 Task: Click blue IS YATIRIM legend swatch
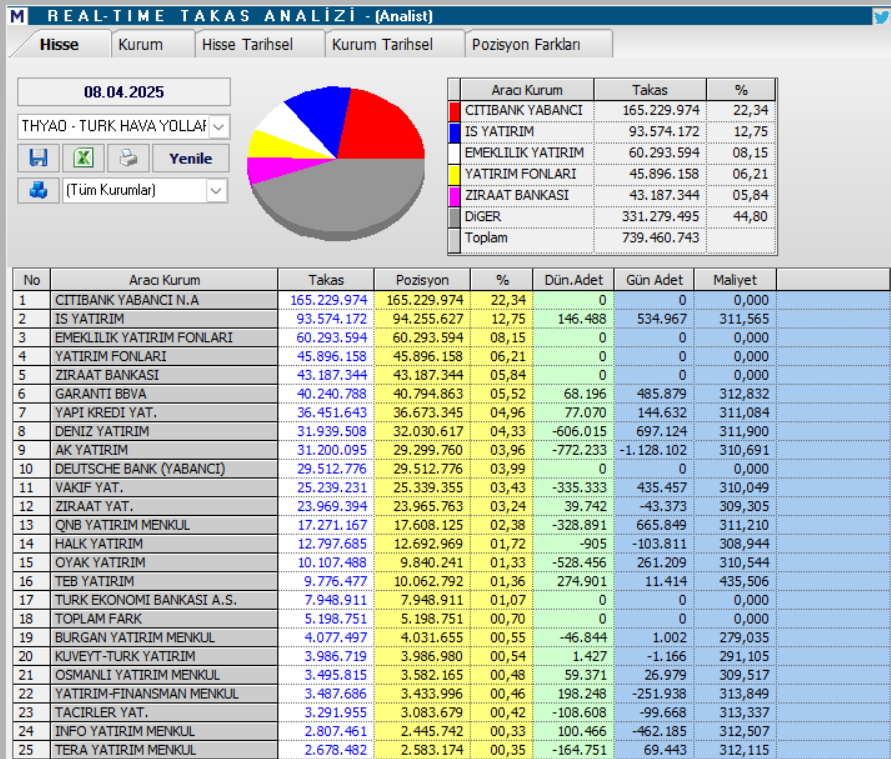(x=455, y=132)
